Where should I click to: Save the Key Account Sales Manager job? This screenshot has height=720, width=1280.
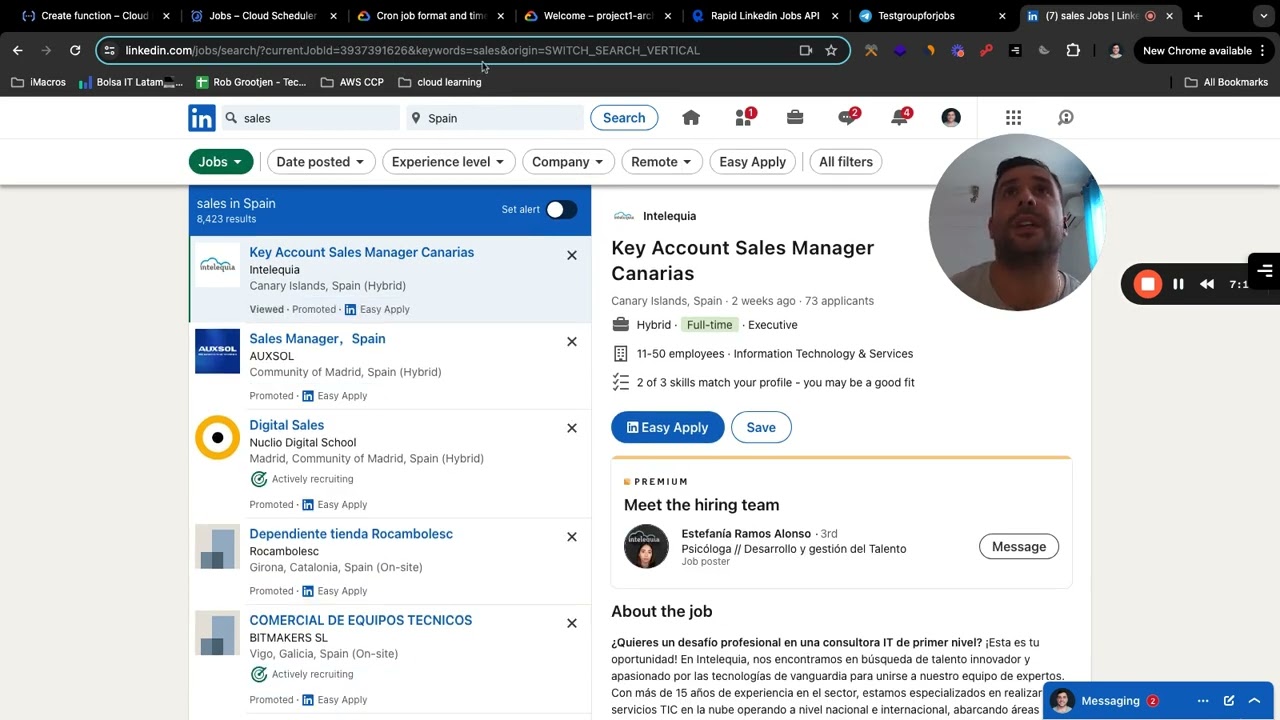point(761,427)
